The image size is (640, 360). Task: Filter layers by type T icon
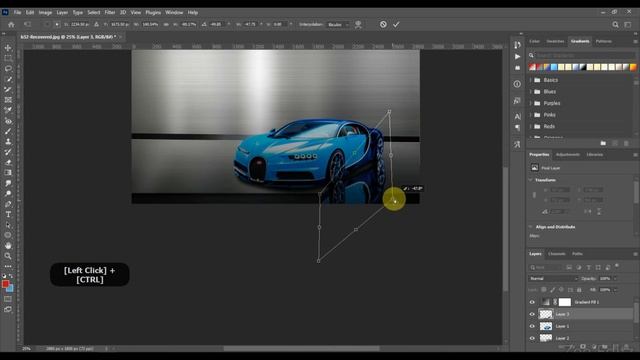pos(588,267)
